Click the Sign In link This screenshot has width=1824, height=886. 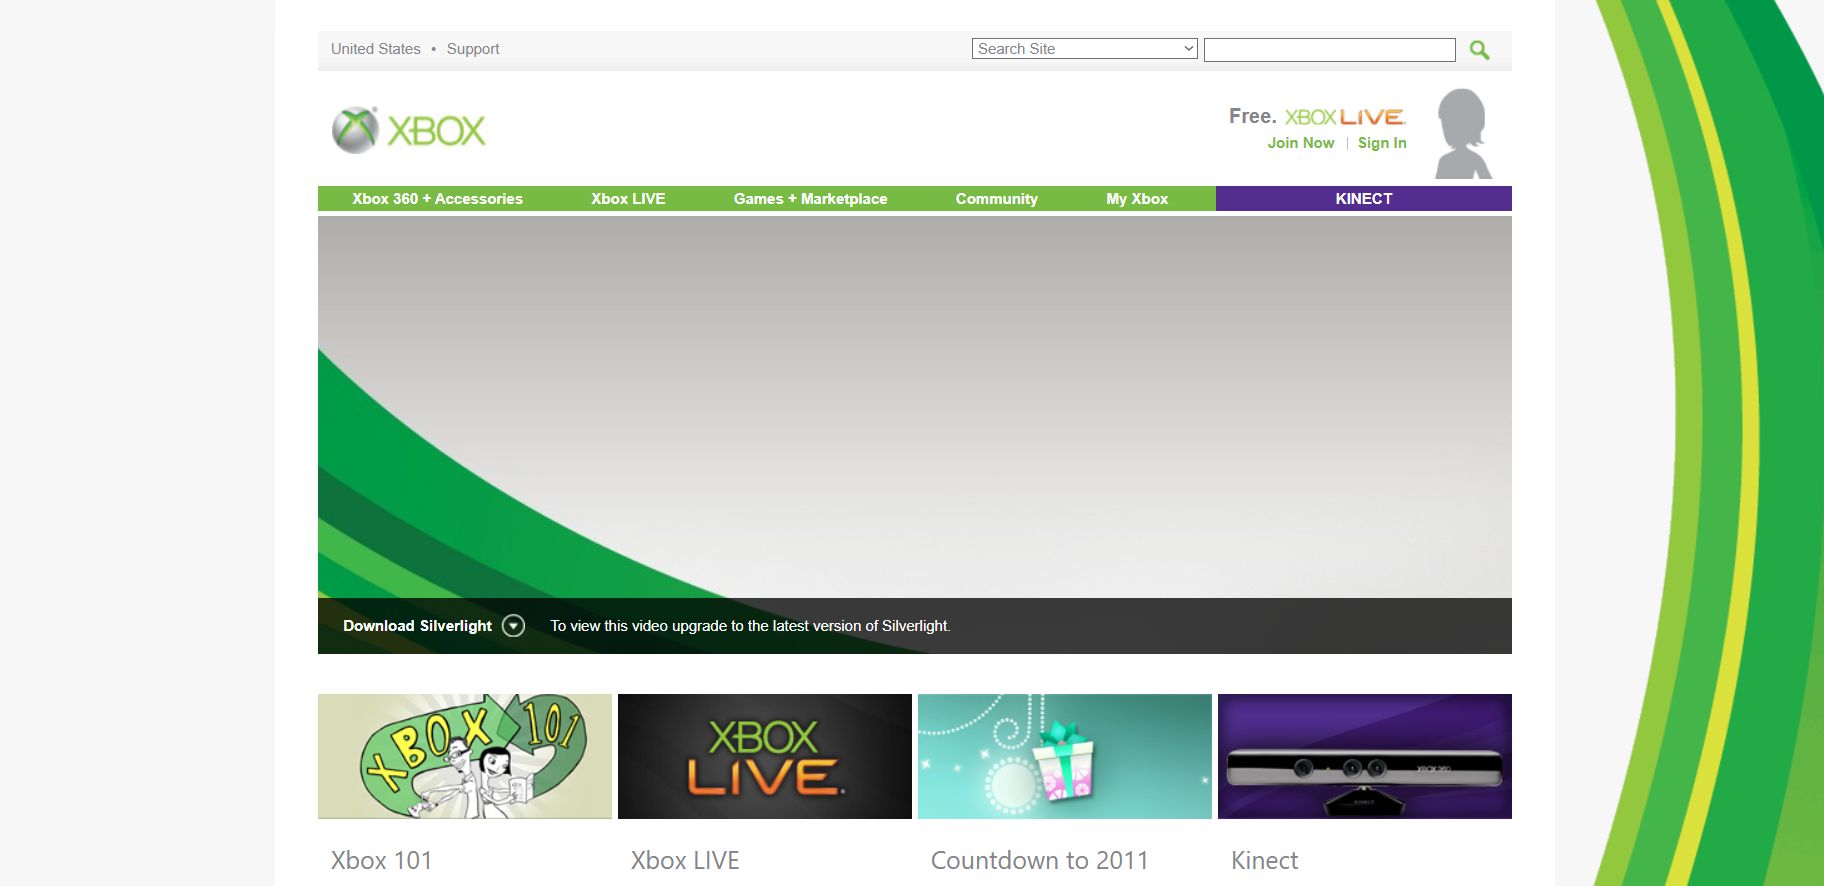coord(1382,143)
